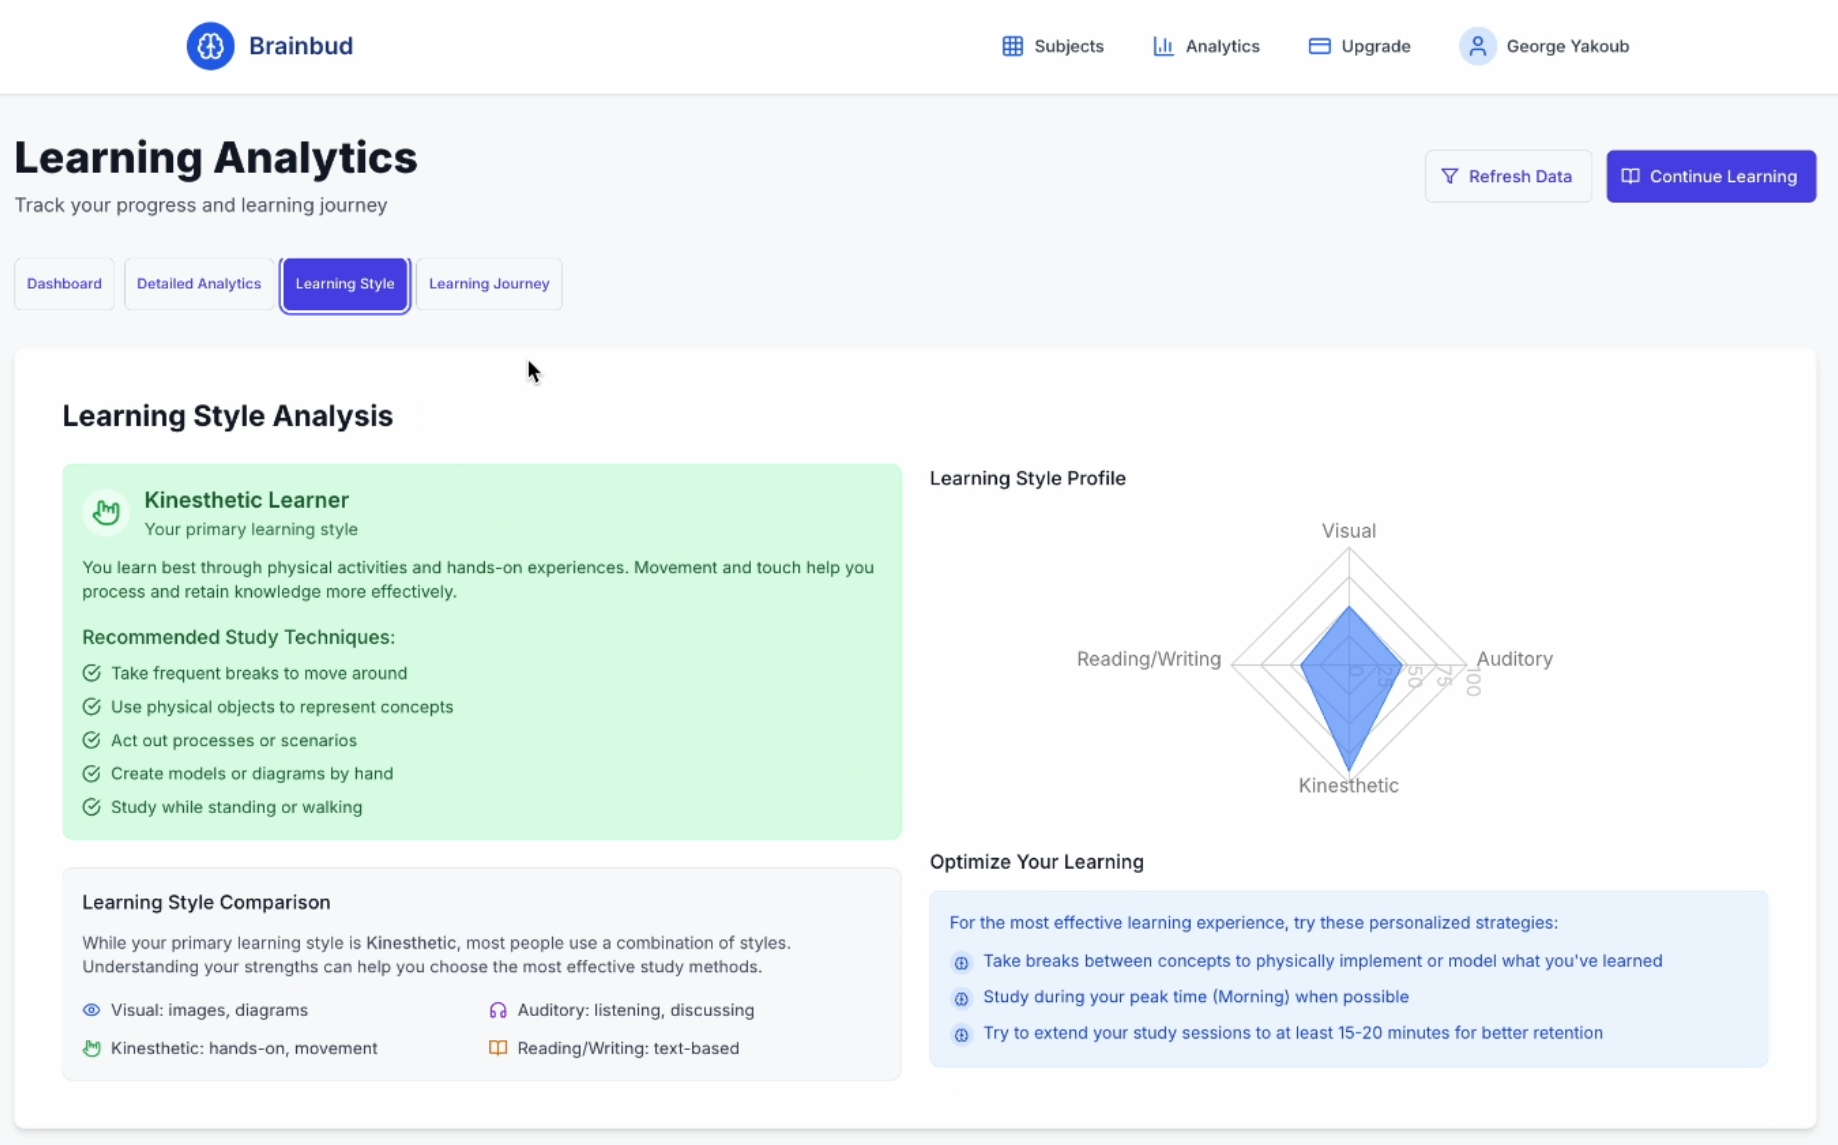Click the Analytics bar chart icon
The height and width of the screenshot is (1145, 1838).
[1163, 46]
